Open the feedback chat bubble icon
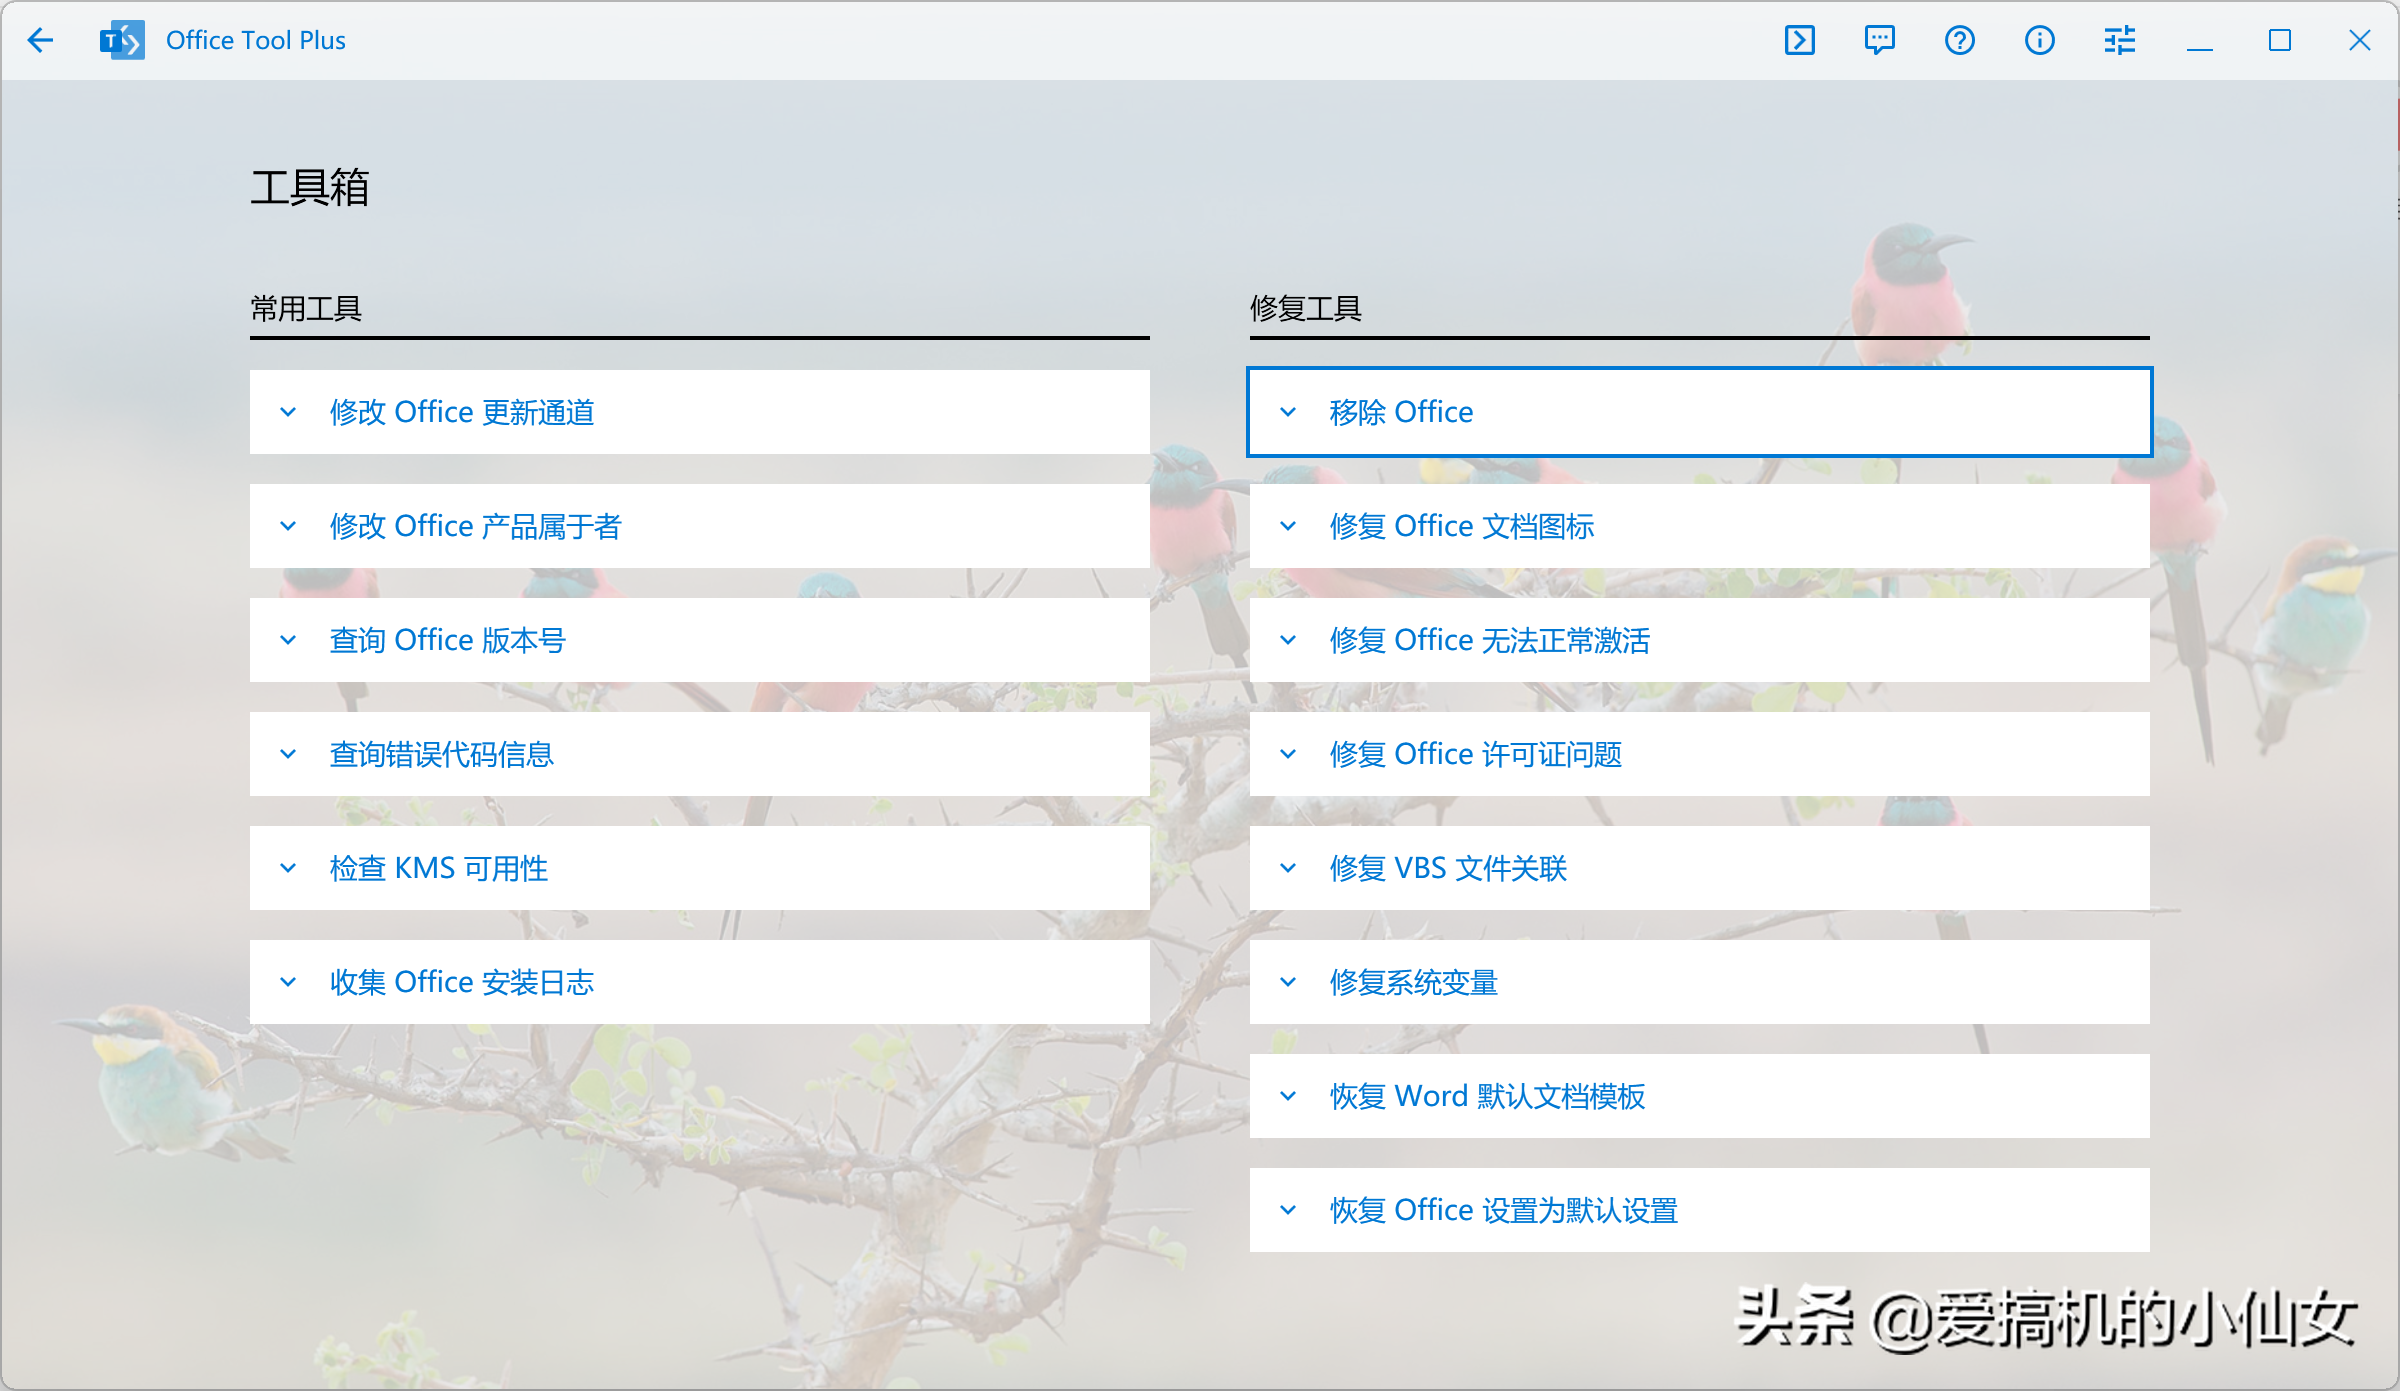Screen dimensions: 2400x1391 [1880, 40]
